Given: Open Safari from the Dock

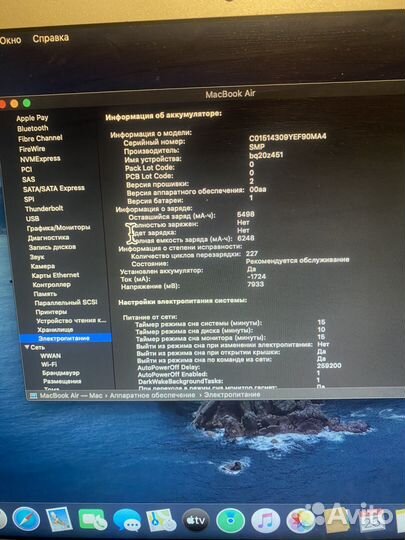Looking at the screenshot, I should coord(26,519).
